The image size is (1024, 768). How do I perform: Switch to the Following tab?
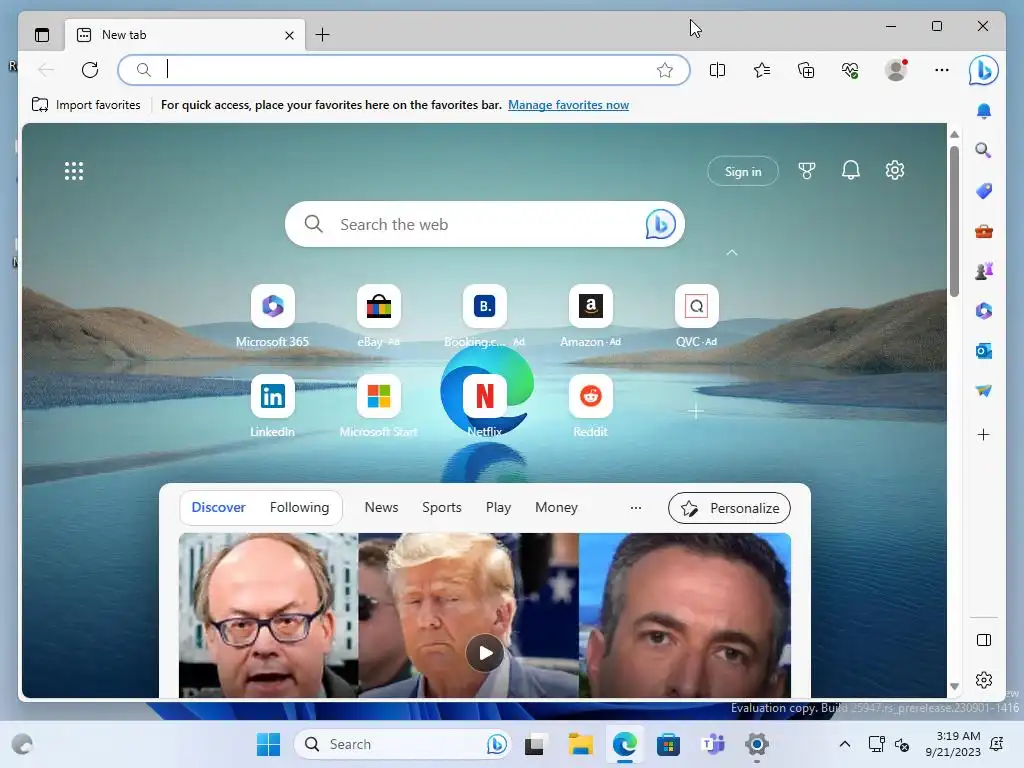299,507
